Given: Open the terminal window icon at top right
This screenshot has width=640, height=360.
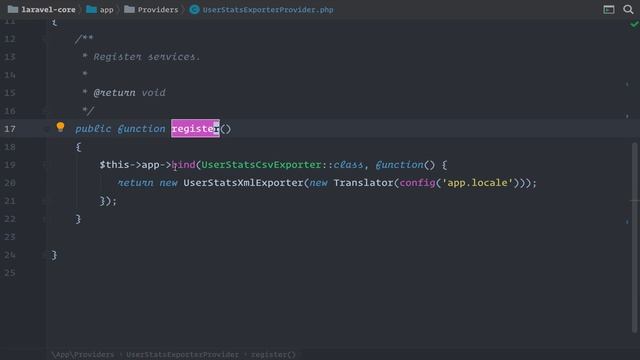Looking at the screenshot, I should point(609,9).
